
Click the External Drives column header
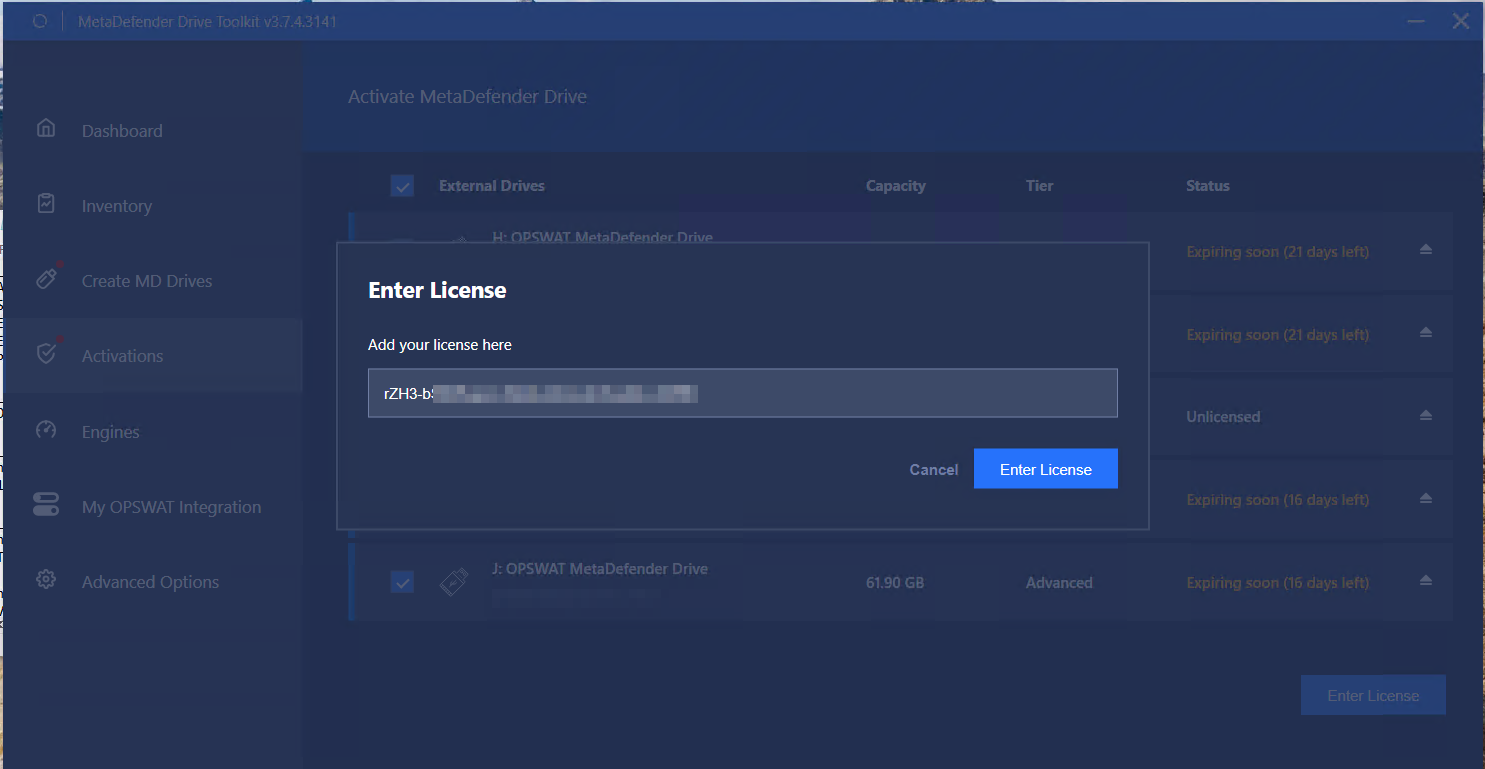pos(491,186)
